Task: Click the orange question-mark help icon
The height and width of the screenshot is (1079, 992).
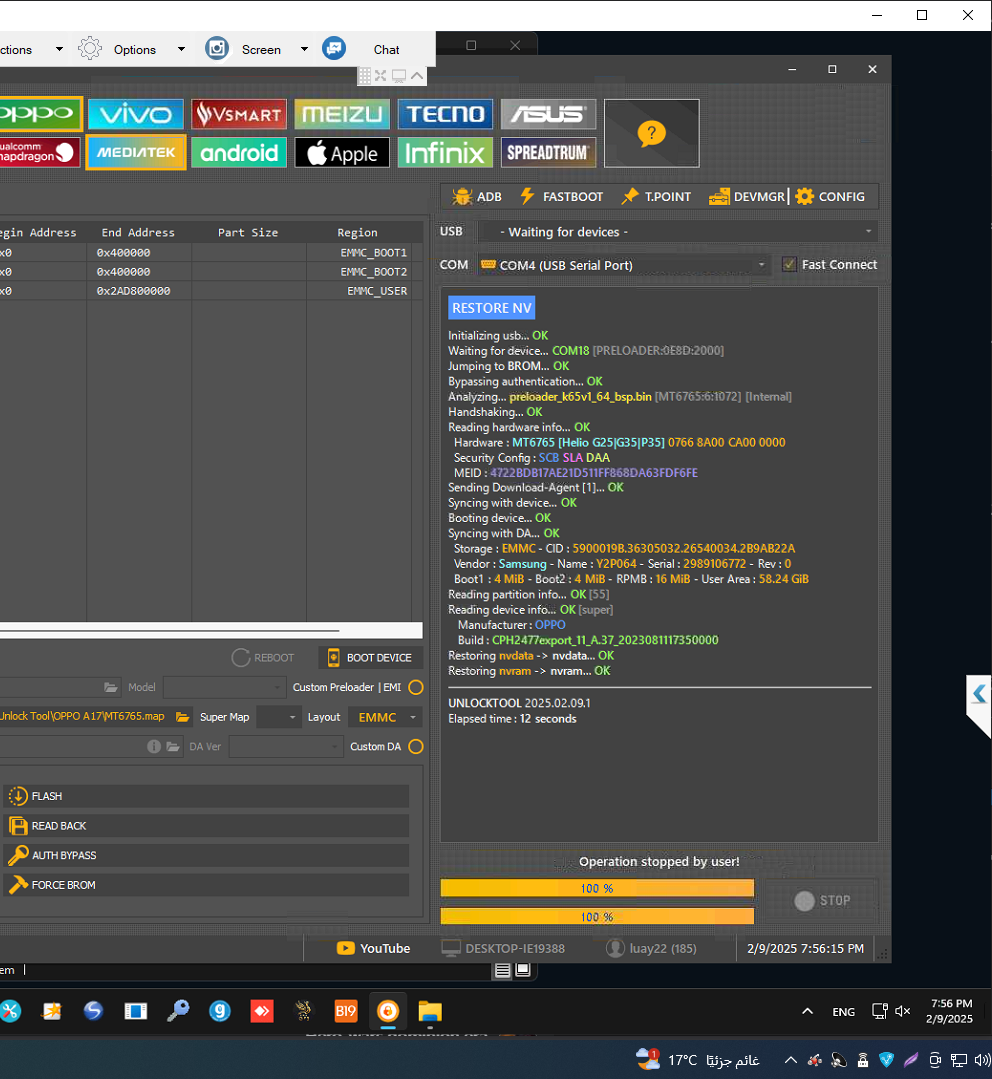Action: click(x=651, y=133)
